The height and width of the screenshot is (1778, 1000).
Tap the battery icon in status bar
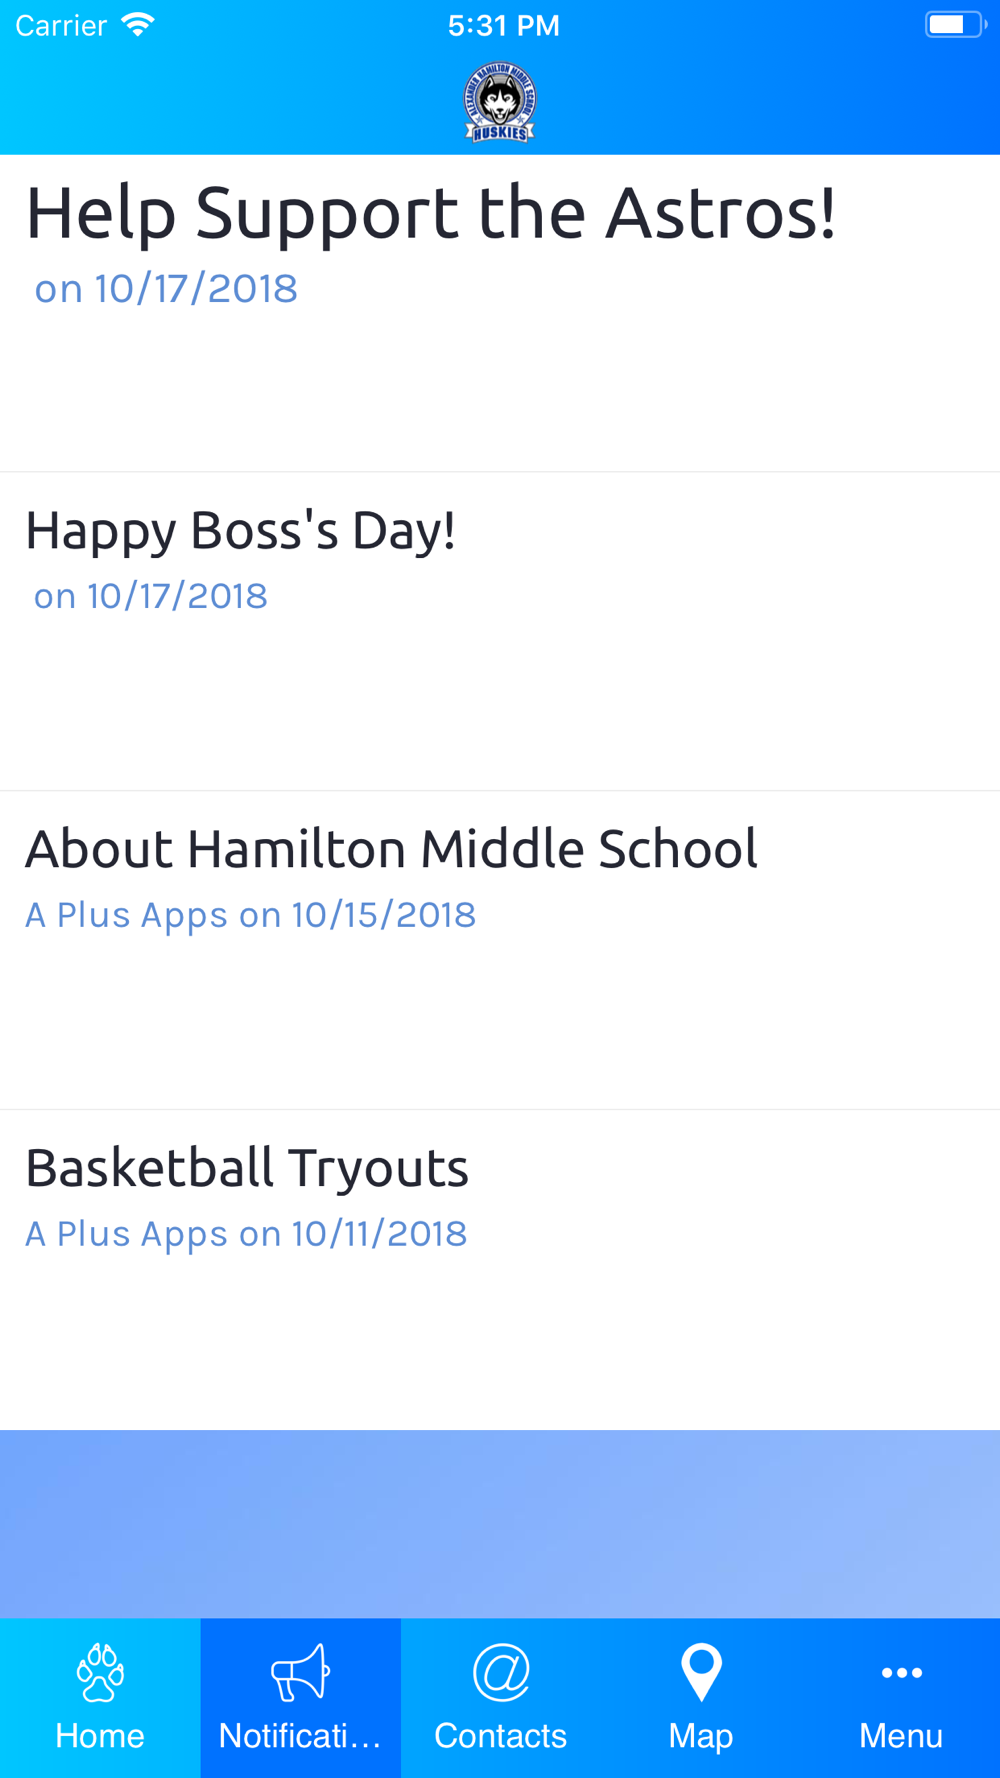pyautogui.click(x=955, y=25)
